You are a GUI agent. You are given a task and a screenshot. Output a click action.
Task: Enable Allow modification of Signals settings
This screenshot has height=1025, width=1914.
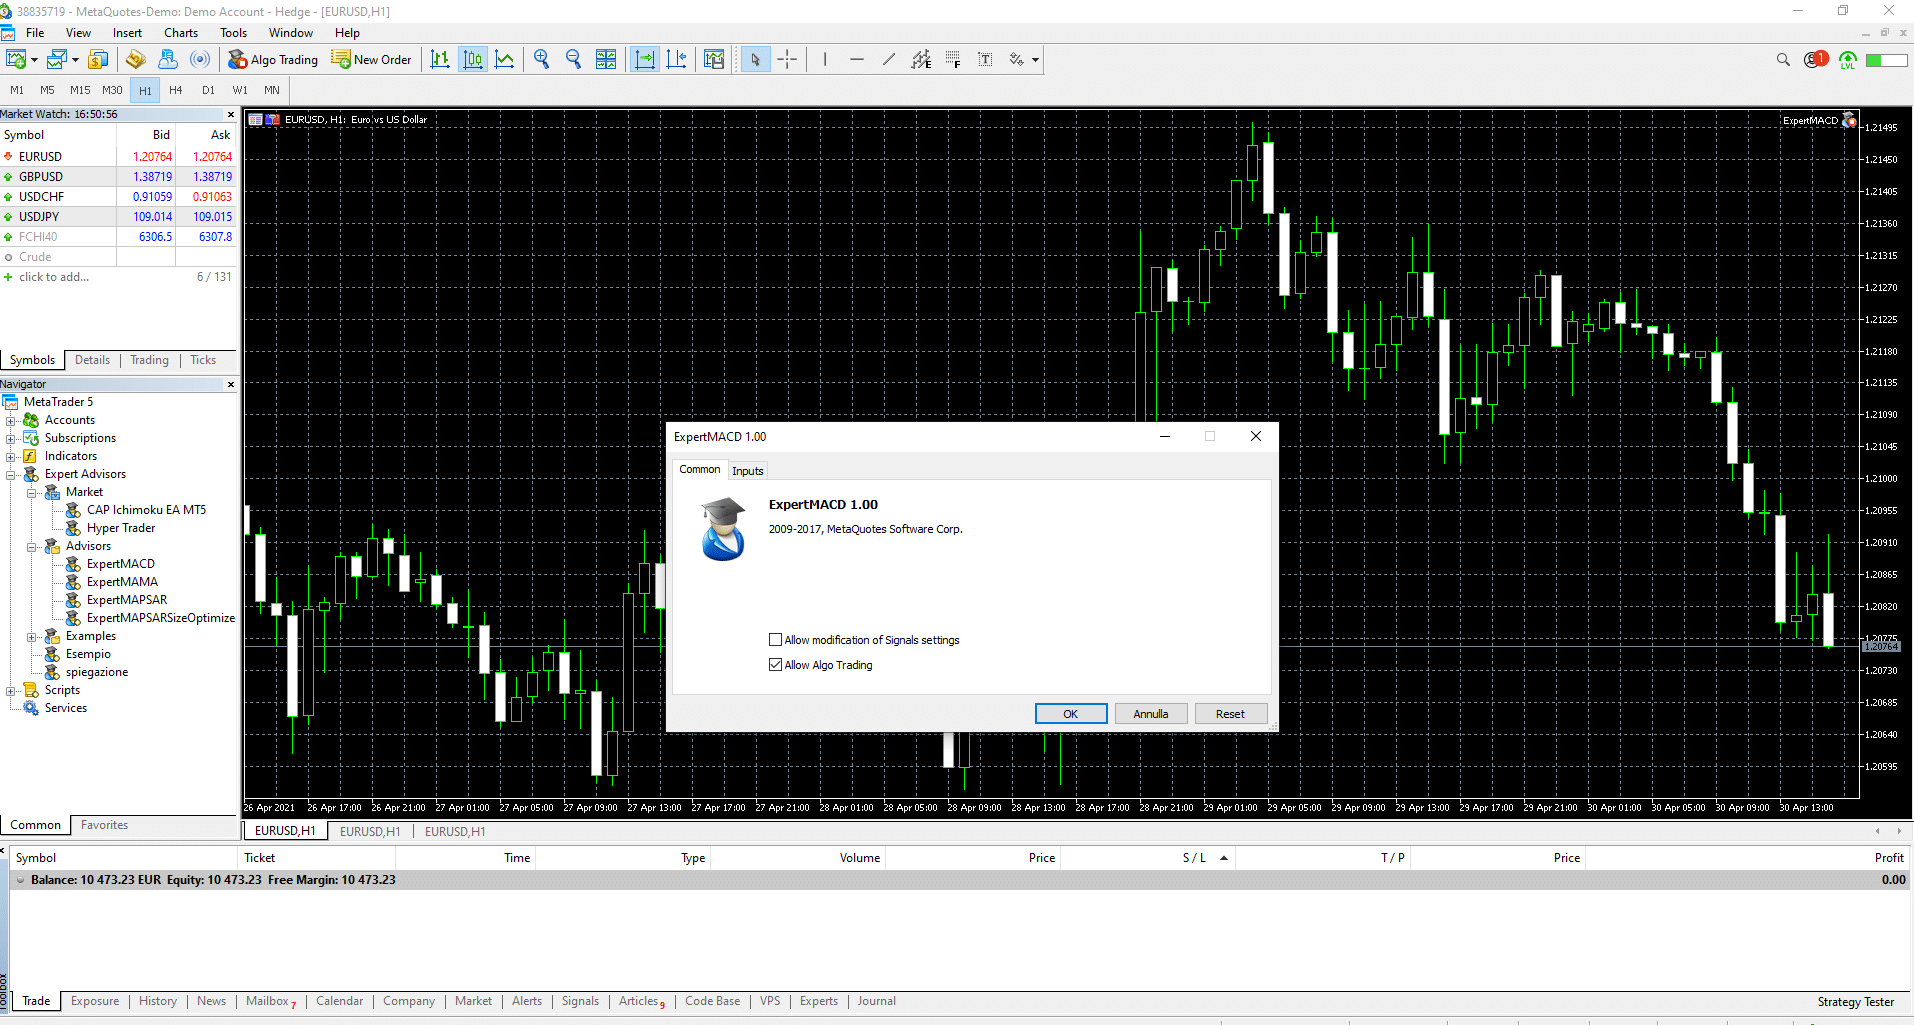point(775,640)
